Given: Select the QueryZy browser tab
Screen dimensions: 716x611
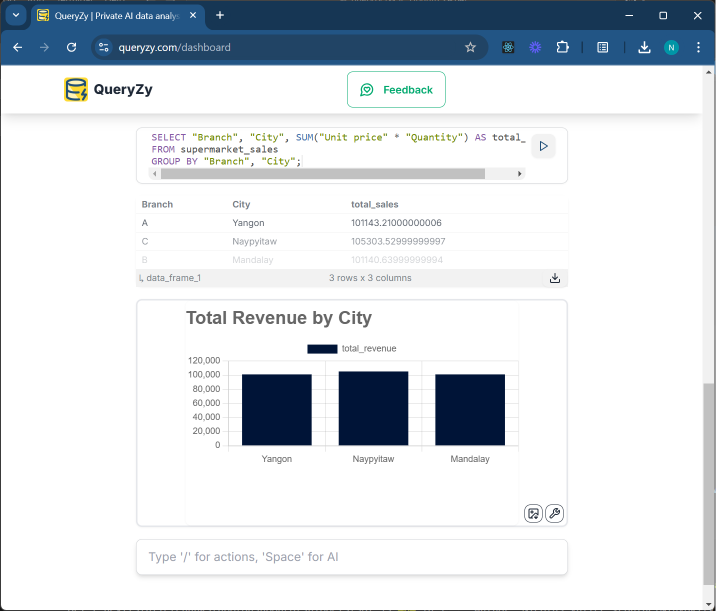Looking at the screenshot, I should coord(110,15).
